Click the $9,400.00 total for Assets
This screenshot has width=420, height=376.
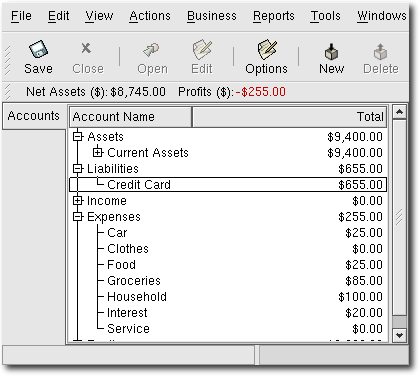coord(355,137)
